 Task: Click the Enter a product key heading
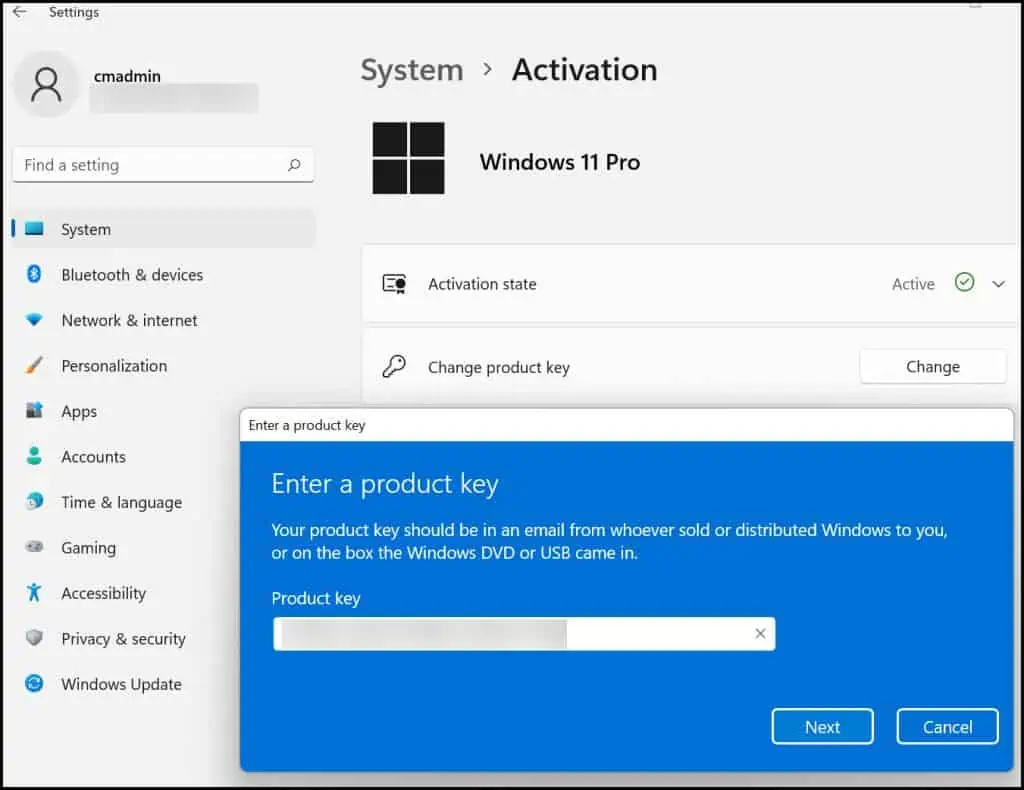[385, 484]
